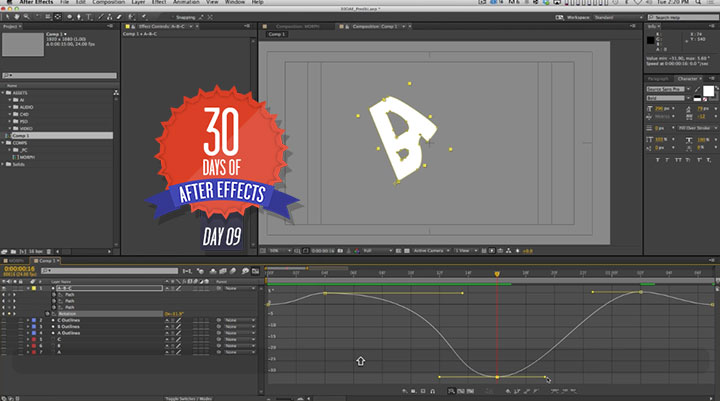The height and width of the screenshot is (401, 720).
Task: Click Toggle Switches / Modes button
Action: (188, 398)
